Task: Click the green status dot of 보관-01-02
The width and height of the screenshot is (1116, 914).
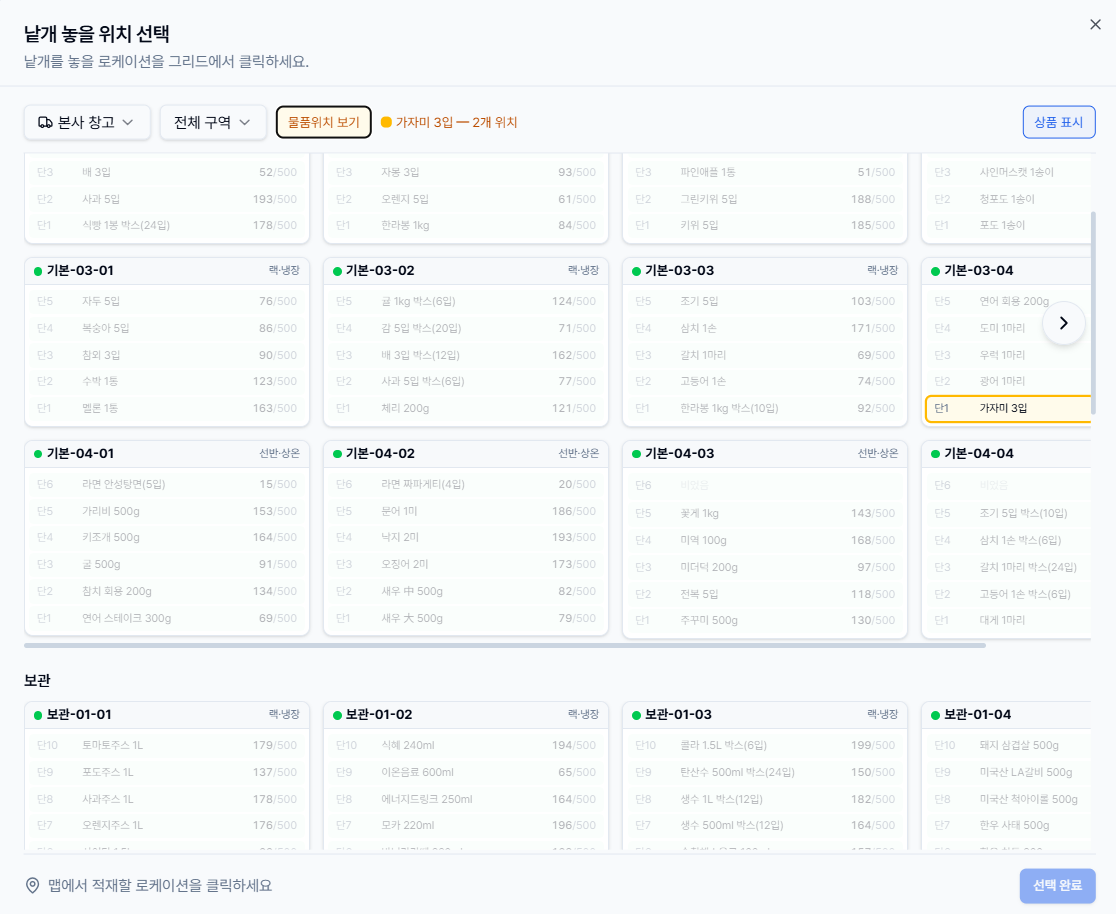Action: coord(337,715)
